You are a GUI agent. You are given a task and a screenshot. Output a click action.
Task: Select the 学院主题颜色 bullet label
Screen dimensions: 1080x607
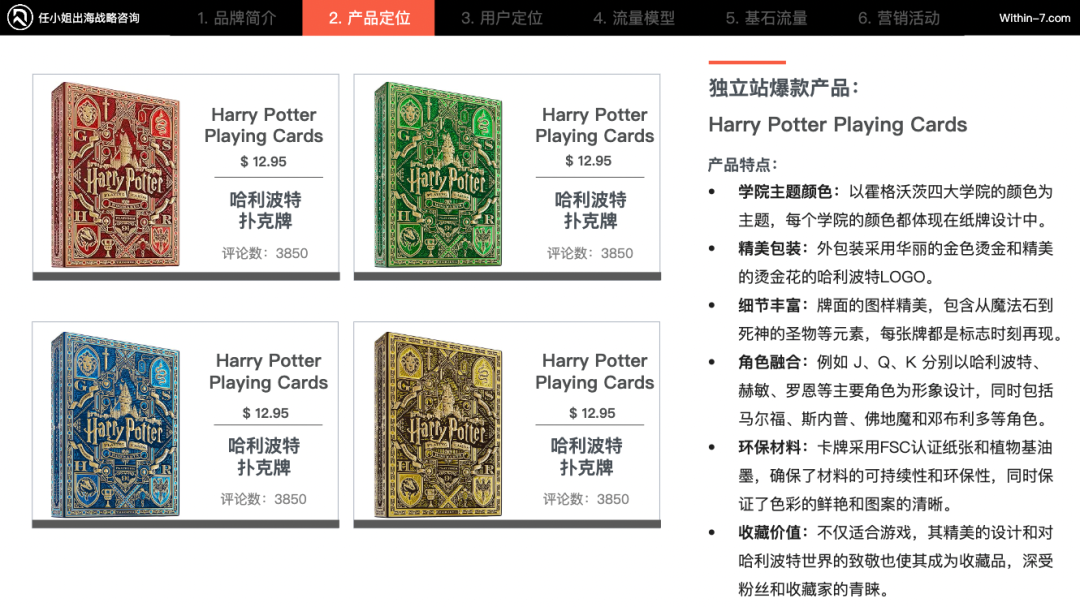(x=788, y=192)
